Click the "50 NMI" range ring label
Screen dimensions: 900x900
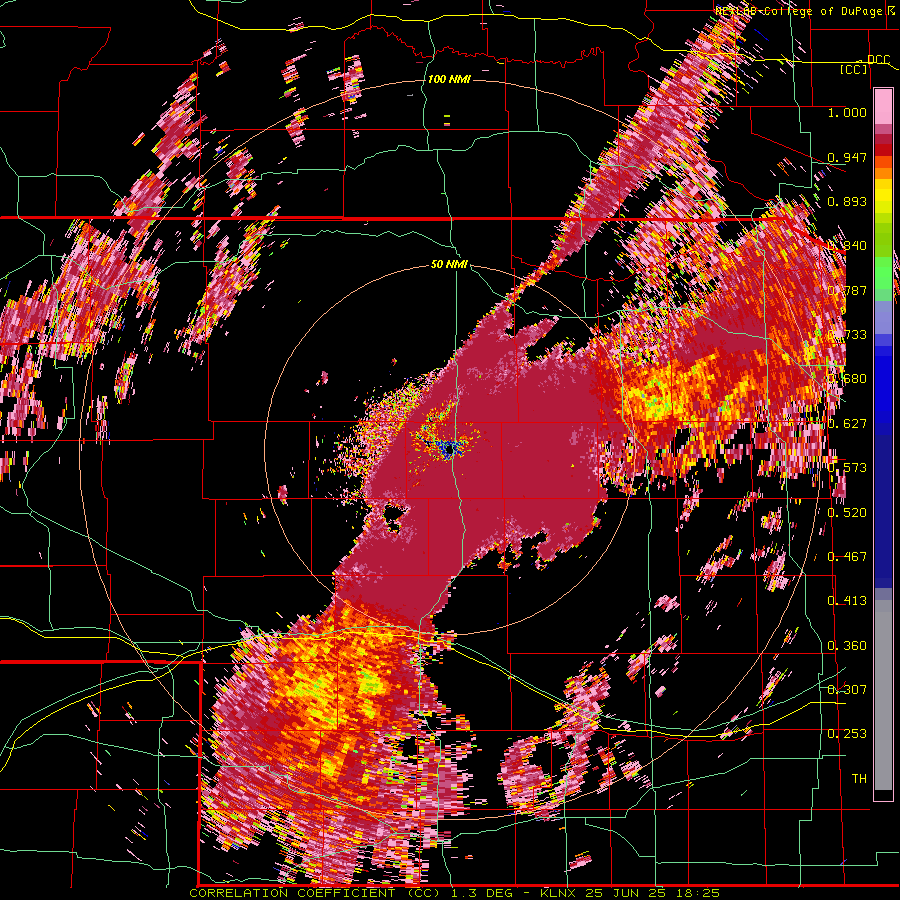coord(449,265)
